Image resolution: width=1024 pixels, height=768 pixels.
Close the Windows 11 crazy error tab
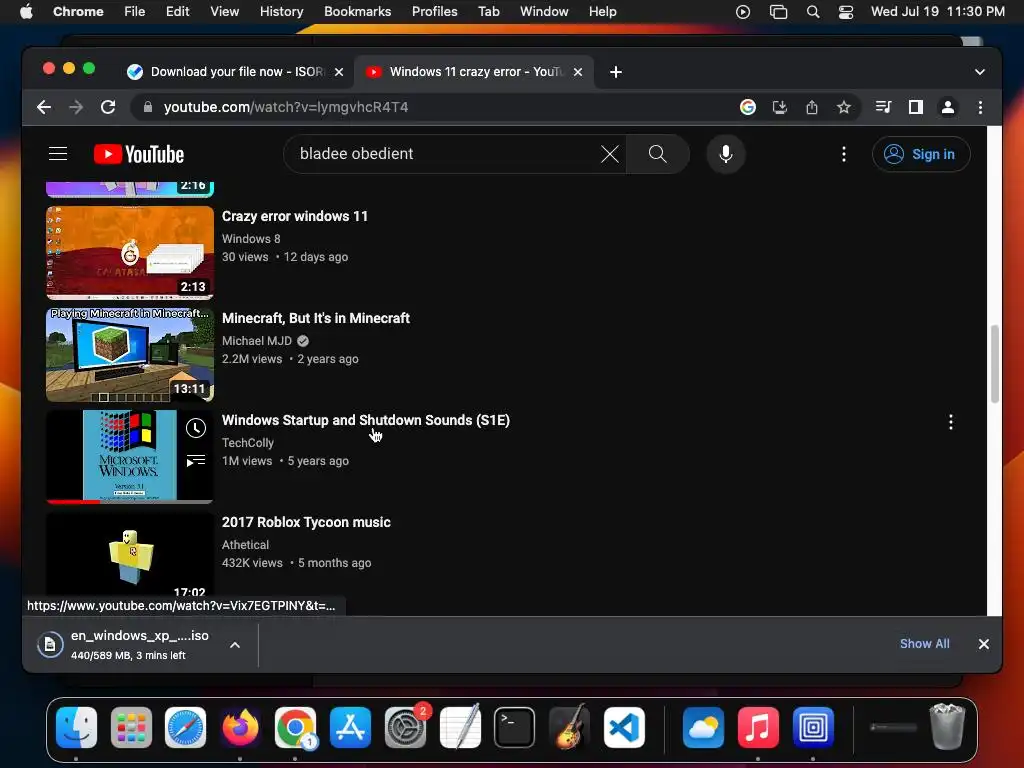[x=578, y=72]
